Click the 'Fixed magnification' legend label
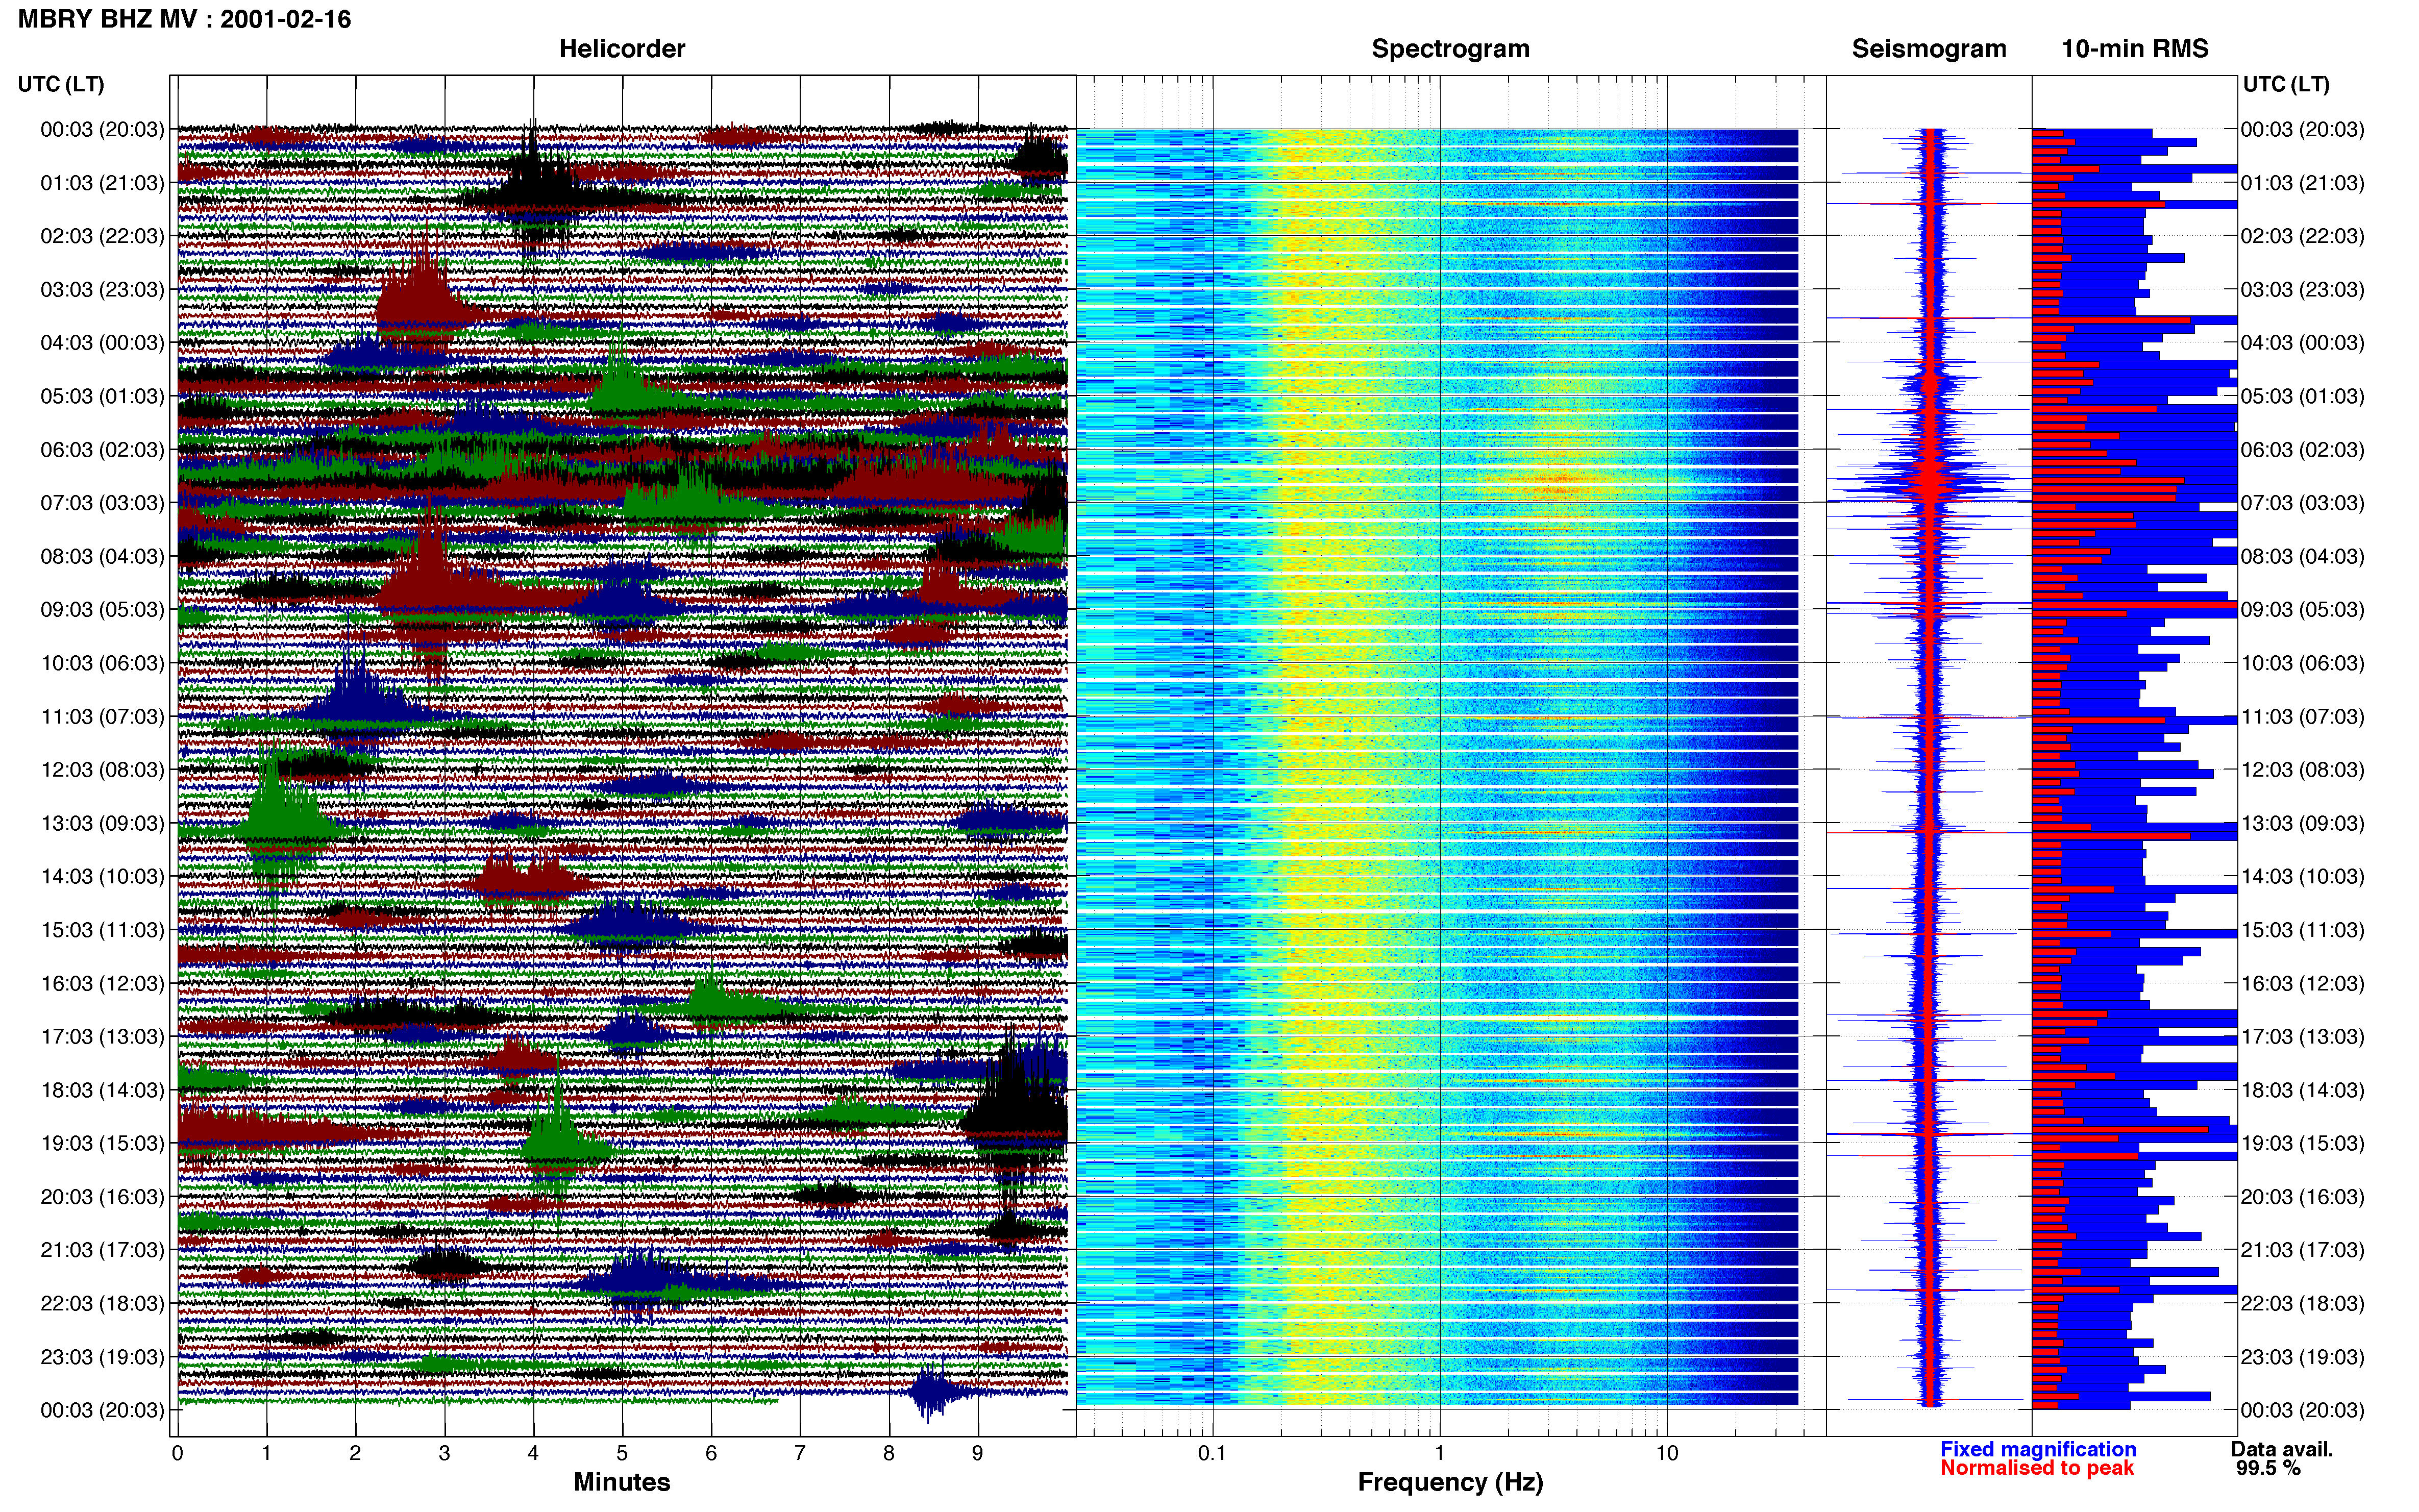This screenshot has width=2419, height=1512. tap(2038, 1449)
